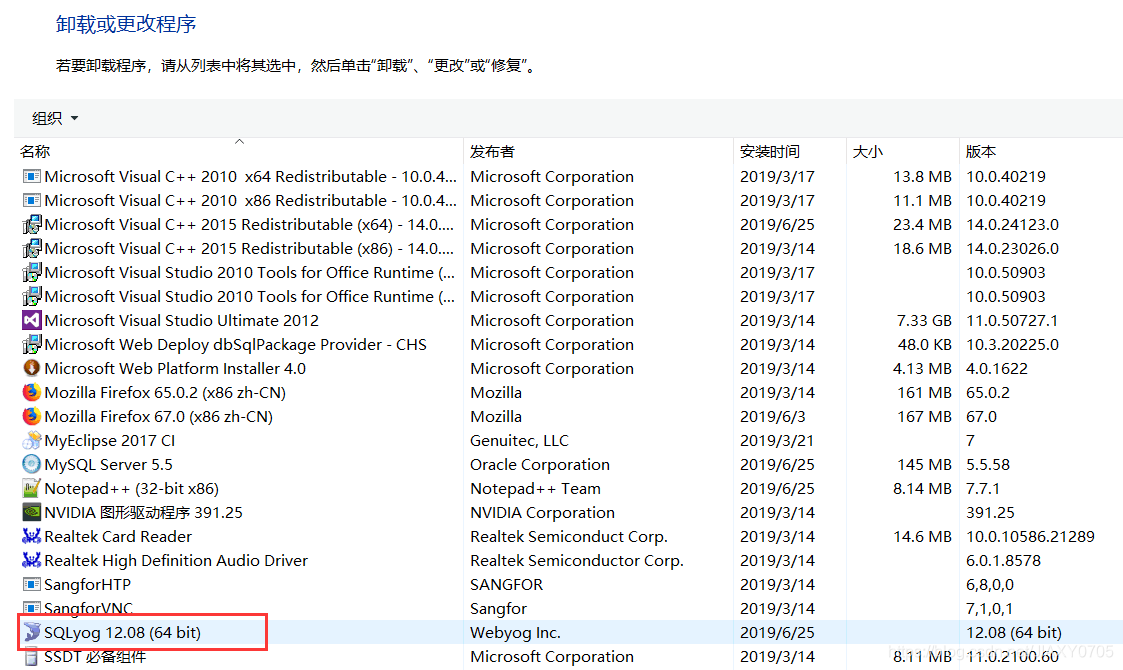This screenshot has height=670, width=1123.
Task: Select Notepad++ (32-bit x86) entry
Action: 131,489
